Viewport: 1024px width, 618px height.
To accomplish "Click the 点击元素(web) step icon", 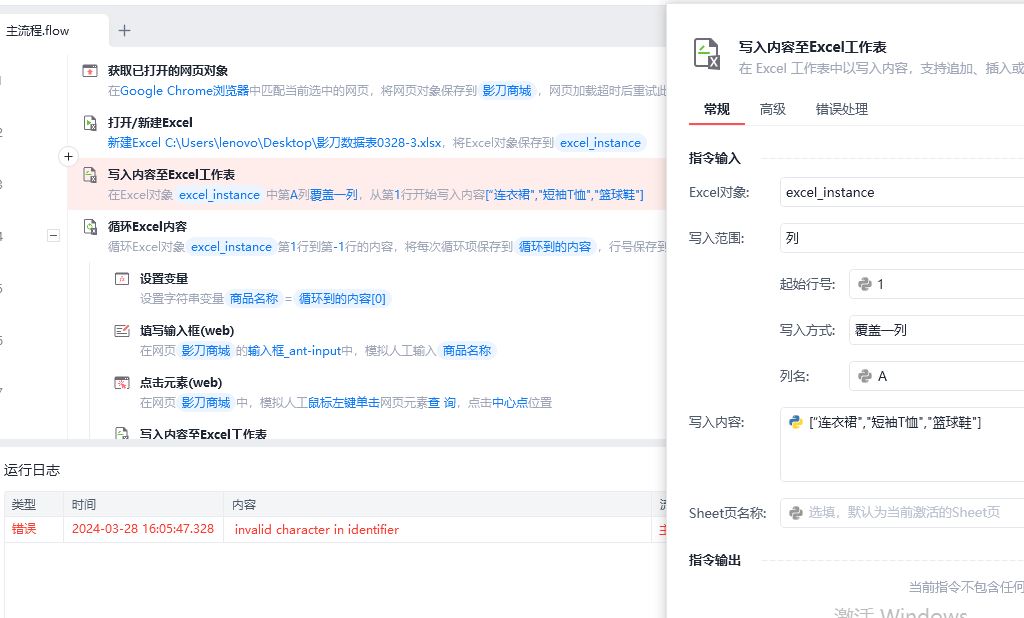I will (122, 383).
